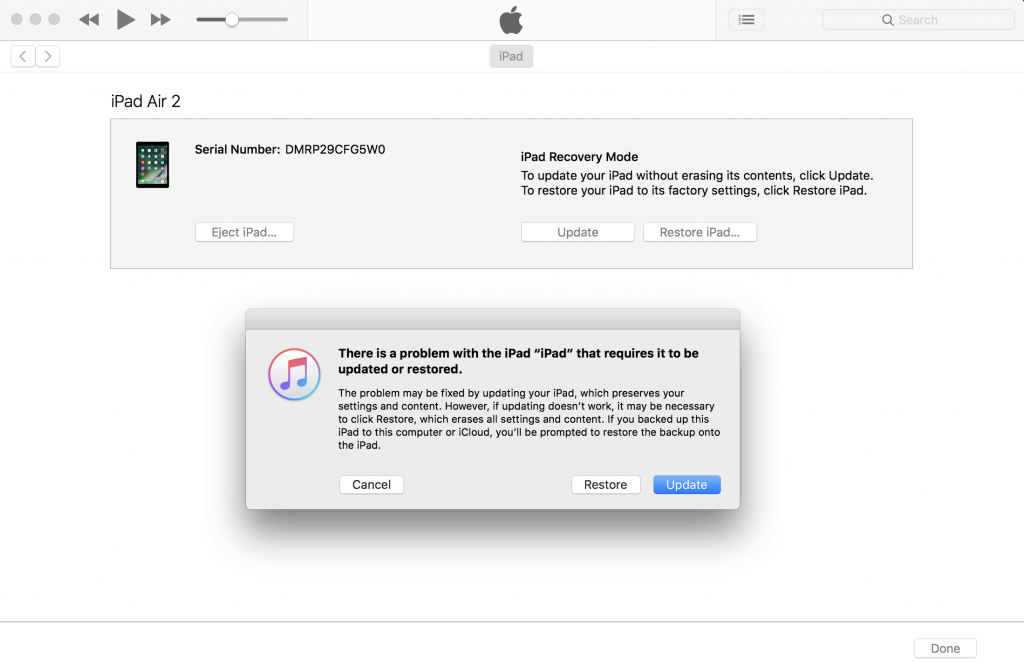The width and height of the screenshot is (1024, 663).
Task: Click the Done button at the bottom
Action: coord(945,648)
